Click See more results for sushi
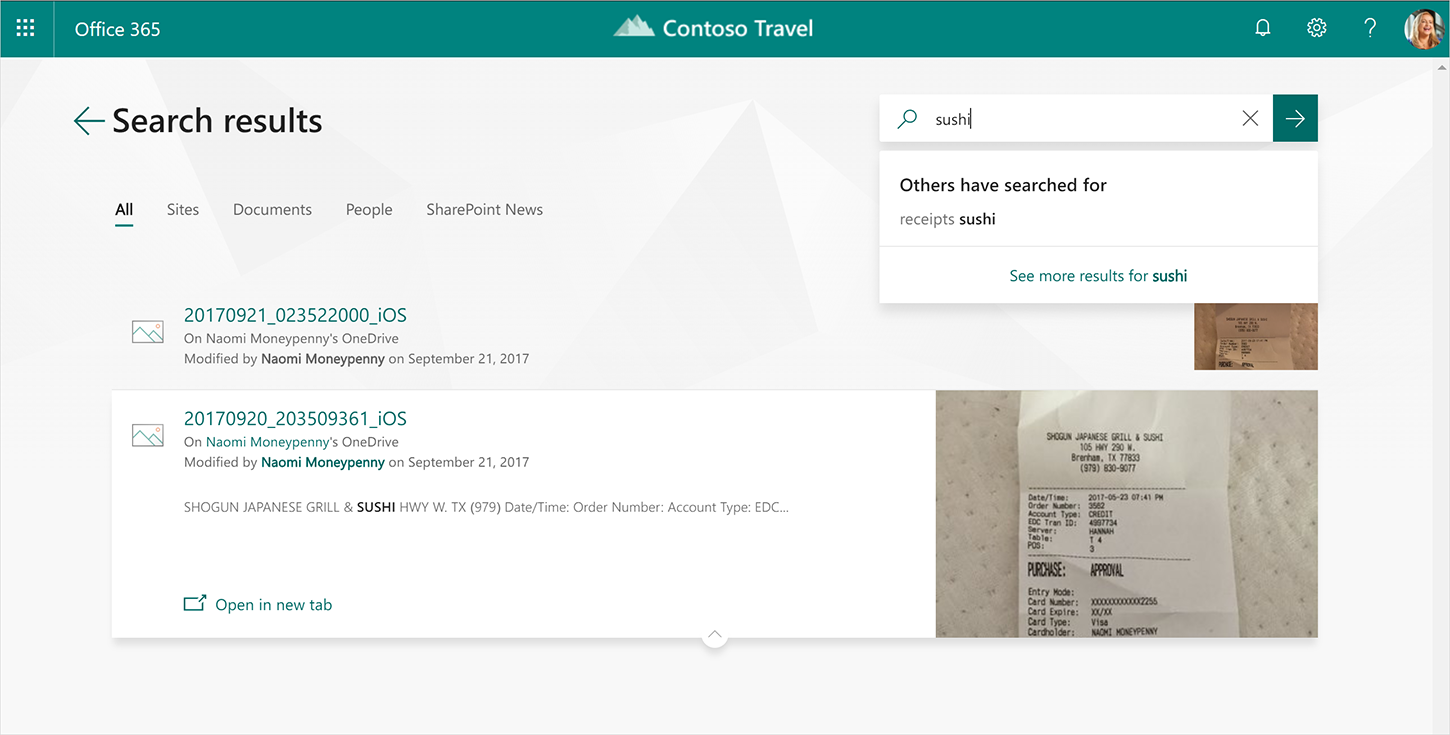Screen dimensions: 1450x735 coord(1098,275)
